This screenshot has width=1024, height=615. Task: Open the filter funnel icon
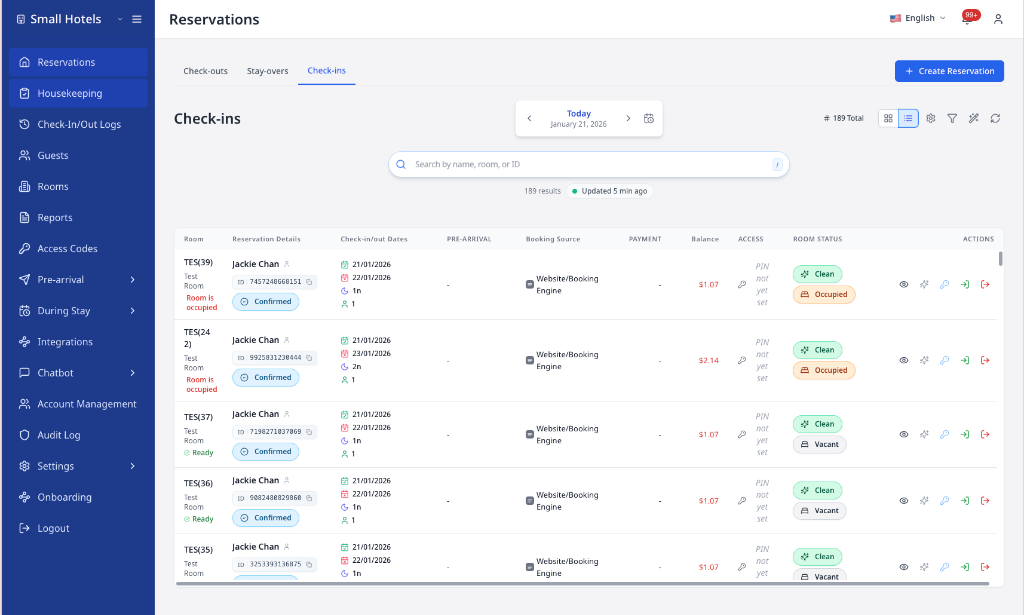coord(951,117)
